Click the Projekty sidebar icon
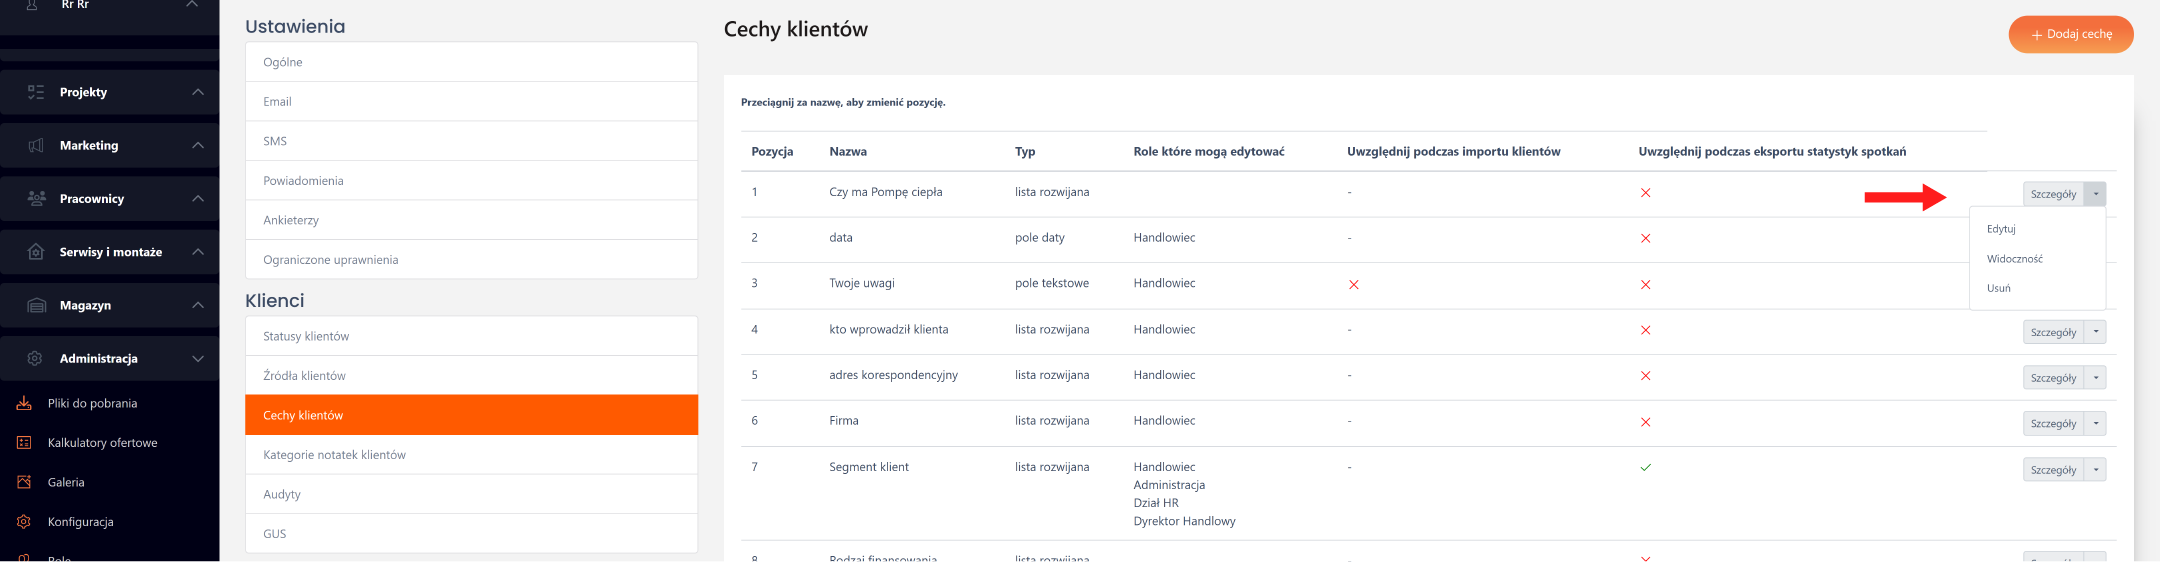 (x=36, y=92)
